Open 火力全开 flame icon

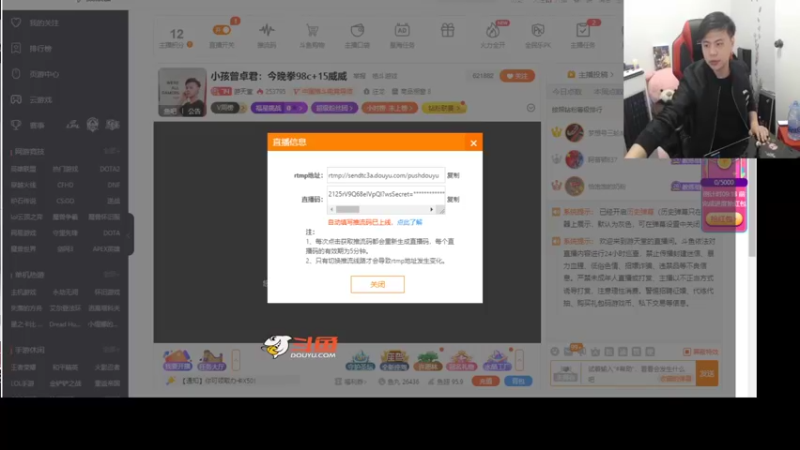[492, 30]
